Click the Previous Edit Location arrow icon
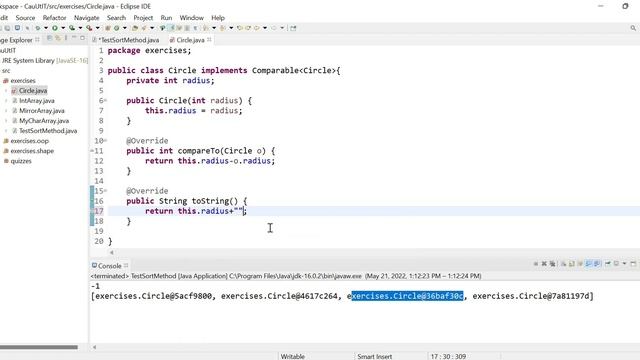The image size is (640, 360). coord(240,28)
